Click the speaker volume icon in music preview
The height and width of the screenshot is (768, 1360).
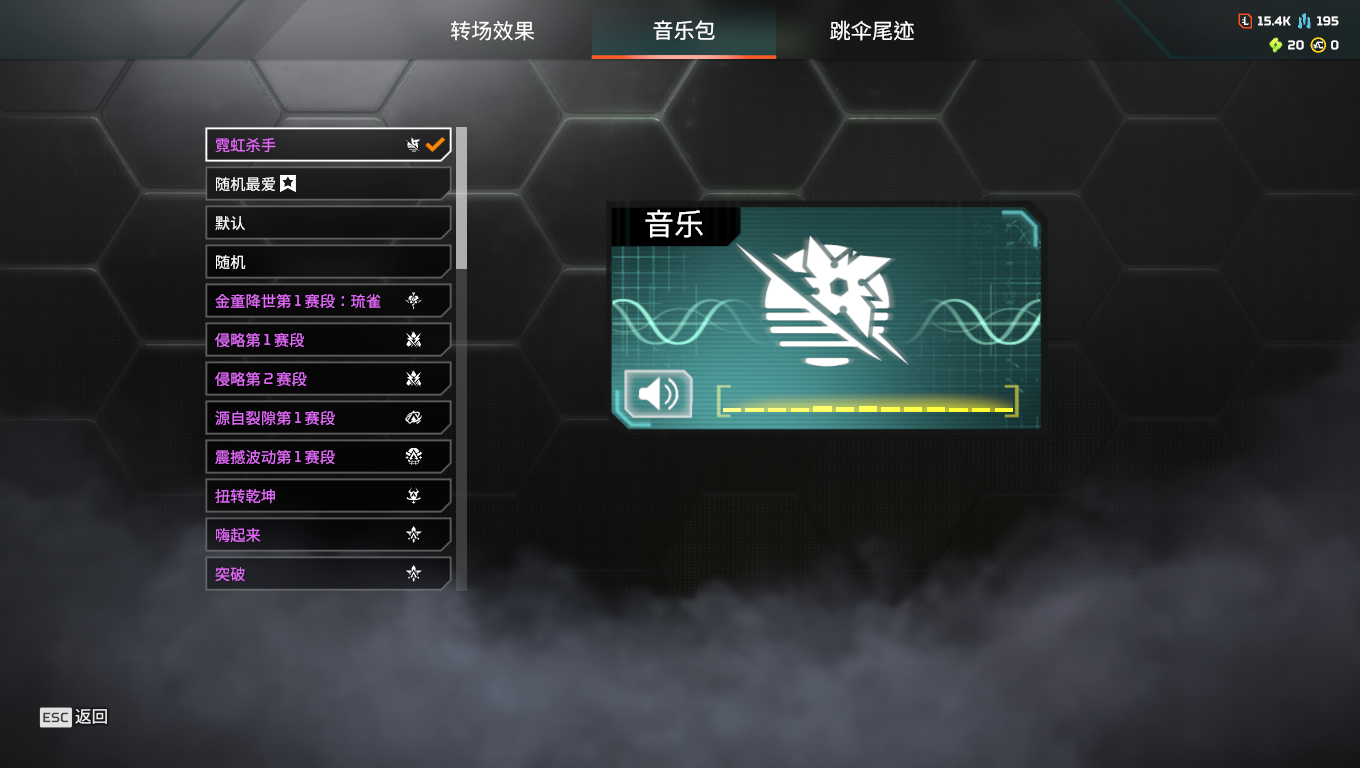coord(658,393)
